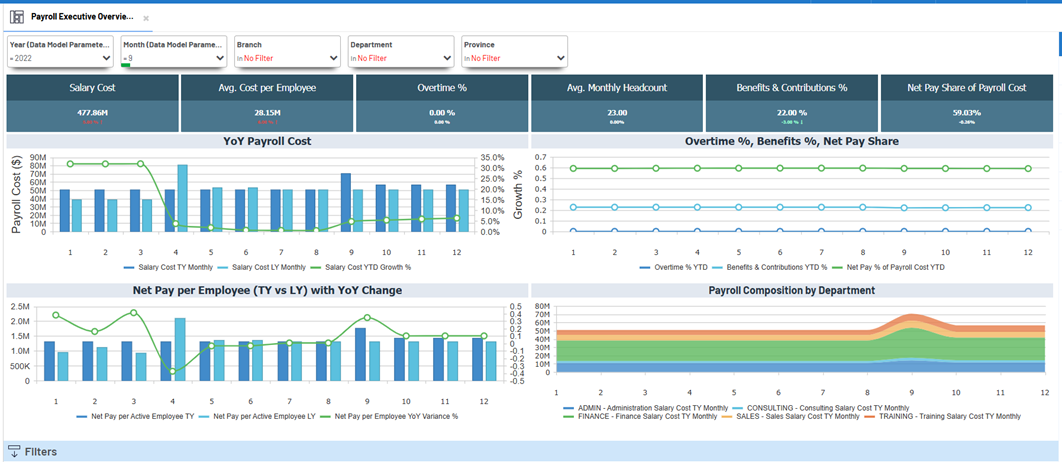Expand the Department filter dropdown
This screenshot has height=462, width=1062.
[x=447, y=58]
